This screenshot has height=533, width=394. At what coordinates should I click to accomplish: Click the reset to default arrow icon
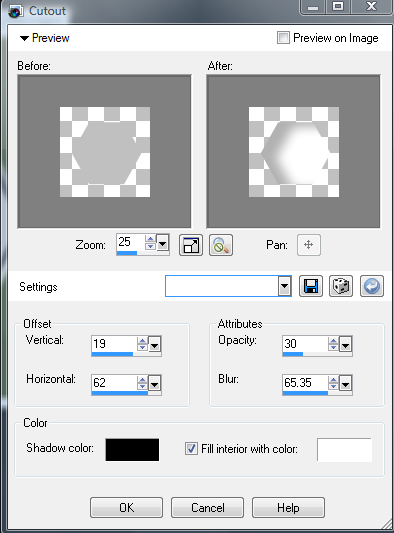[372, 286]
